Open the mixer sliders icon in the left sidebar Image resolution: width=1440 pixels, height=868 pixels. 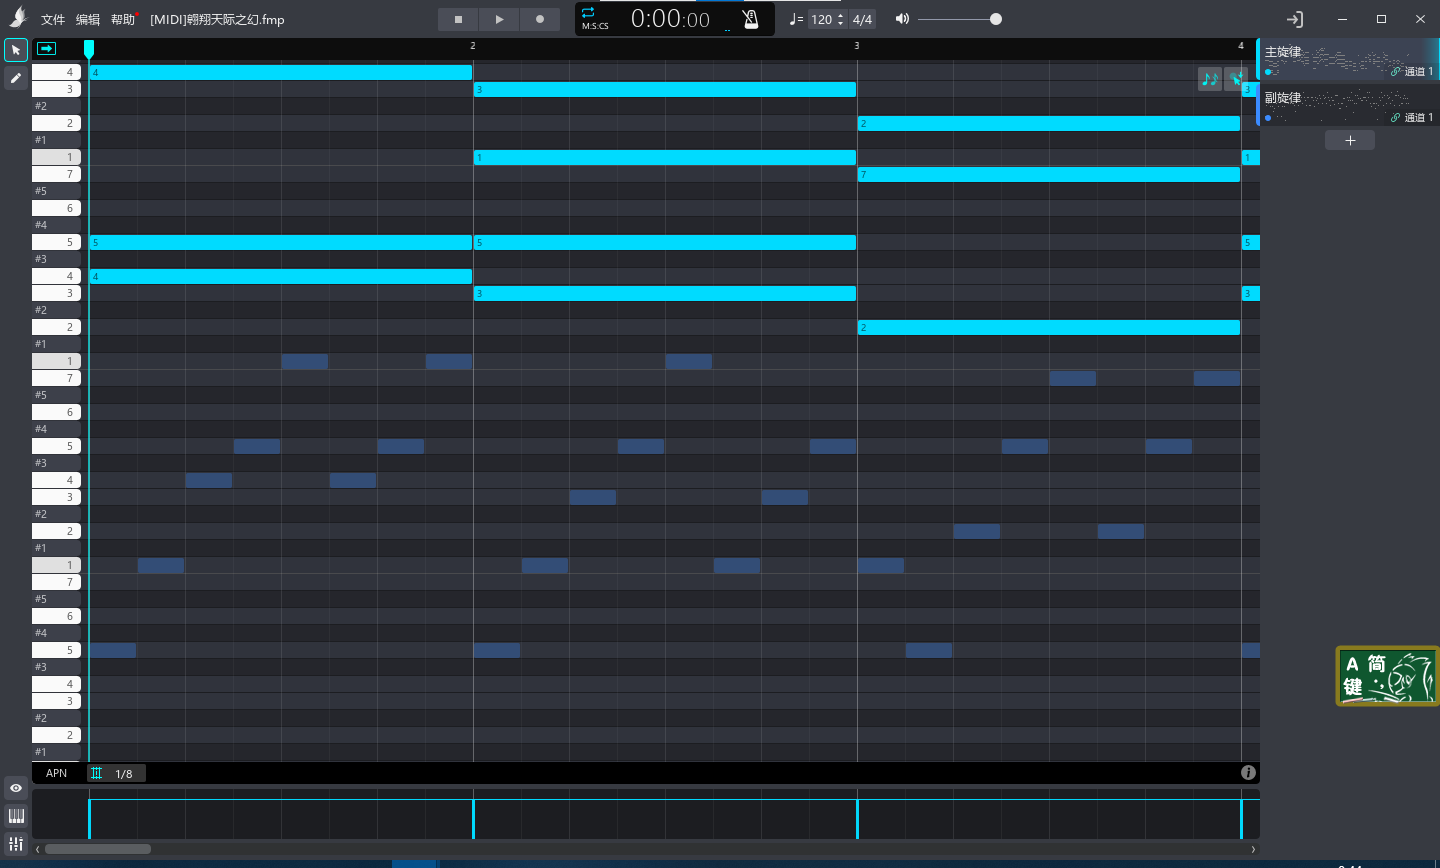point(16,844)
